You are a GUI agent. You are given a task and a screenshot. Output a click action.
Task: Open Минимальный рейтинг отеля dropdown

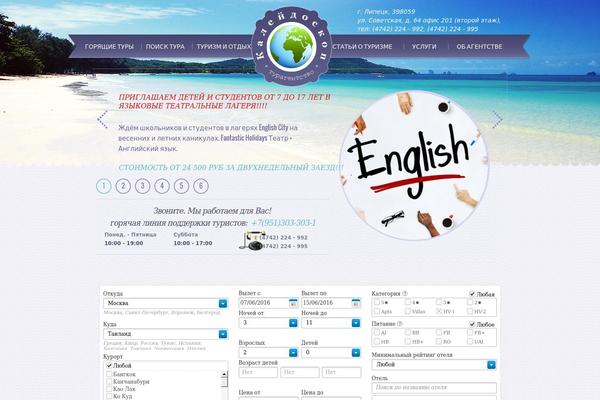(x=434, y=365)
